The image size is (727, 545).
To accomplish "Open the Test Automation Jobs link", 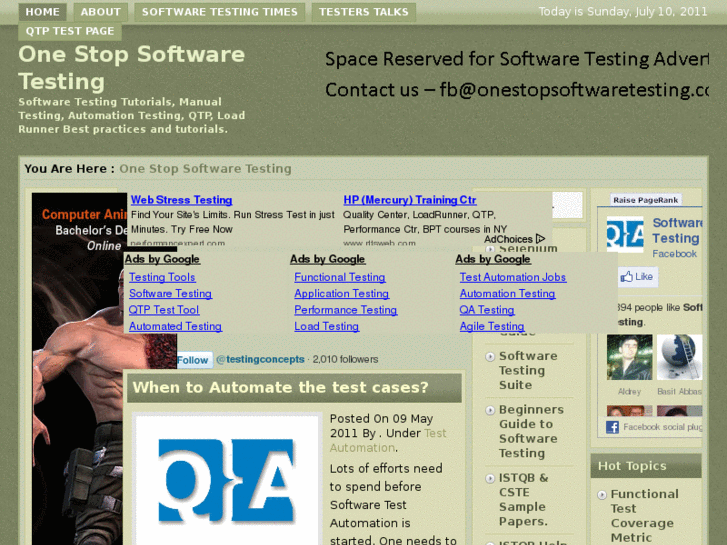I will coord(513,277).
